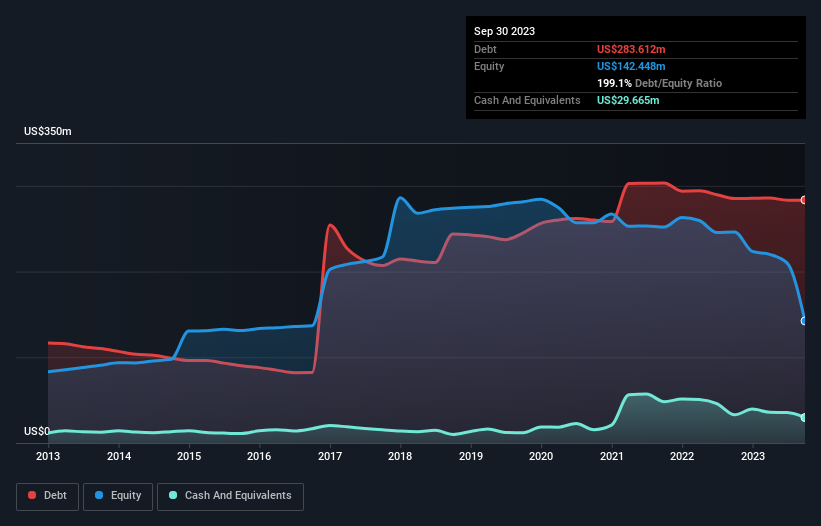Click the Equity value US$142.448m in tooltip

coord(631,66)
